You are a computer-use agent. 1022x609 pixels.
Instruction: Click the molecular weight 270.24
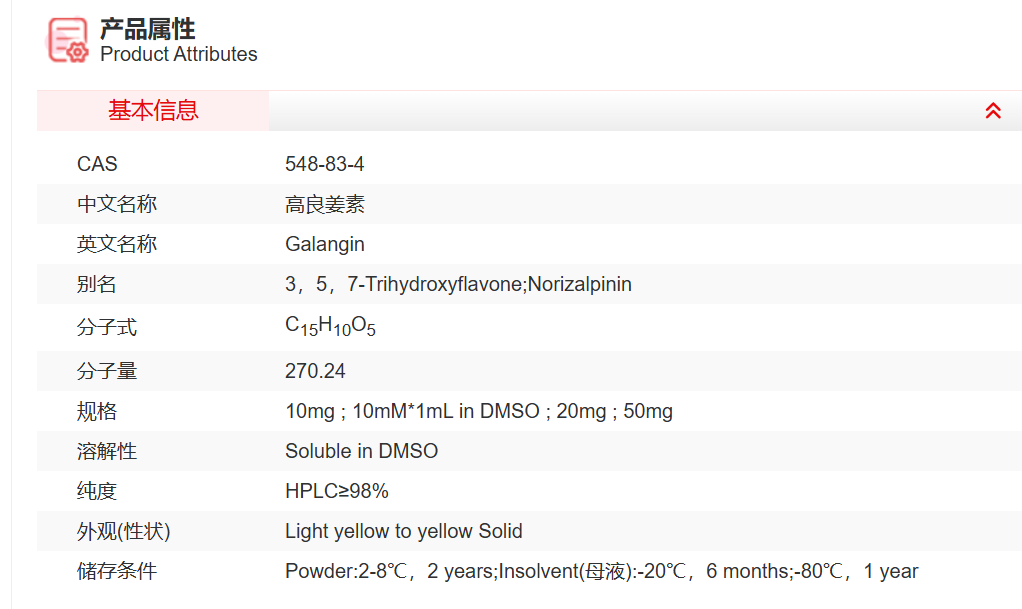315,371
